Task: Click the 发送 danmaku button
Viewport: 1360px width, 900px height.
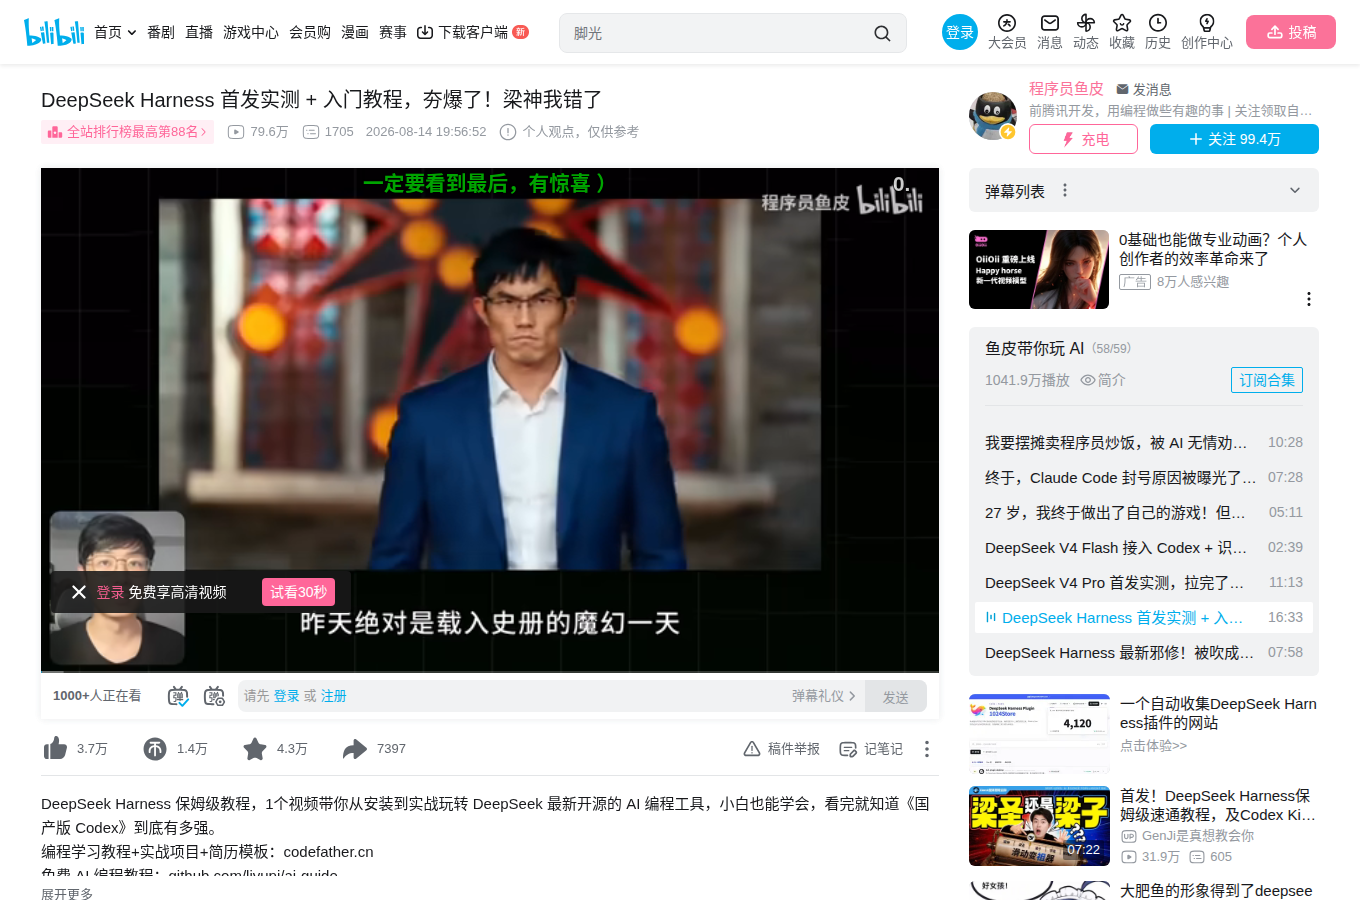Action: pos(896,697)
